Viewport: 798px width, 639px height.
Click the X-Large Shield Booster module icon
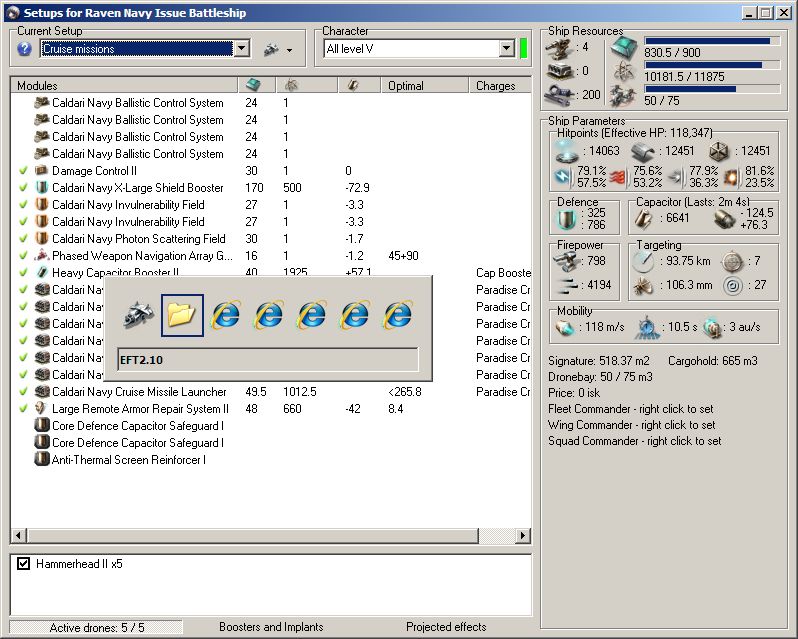(x=41, y=187)
